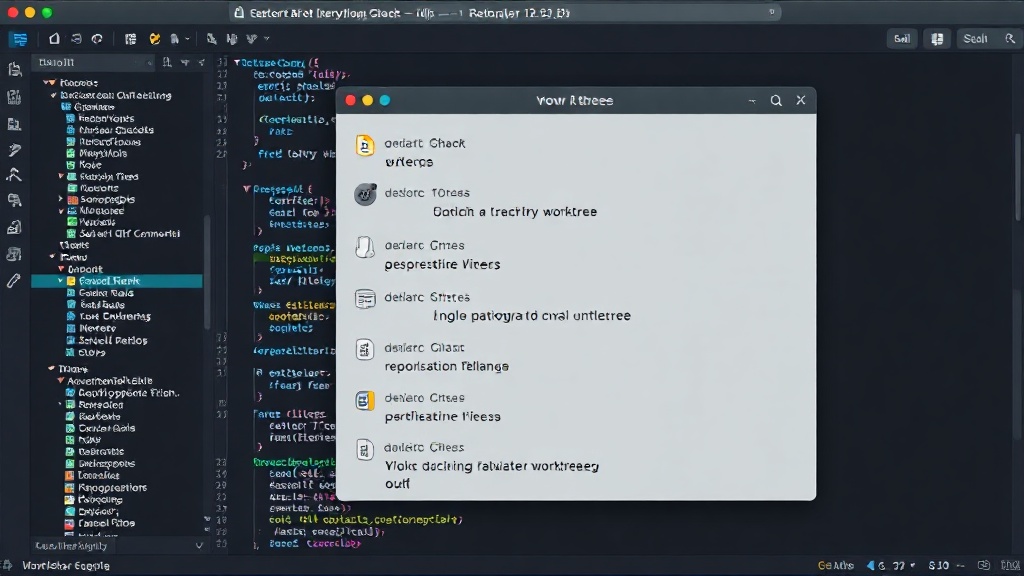Click the lines icon beside 'detlarc Sttes'
The height and width of the screenshot is (576, 1024).
[x=365, y=298]
